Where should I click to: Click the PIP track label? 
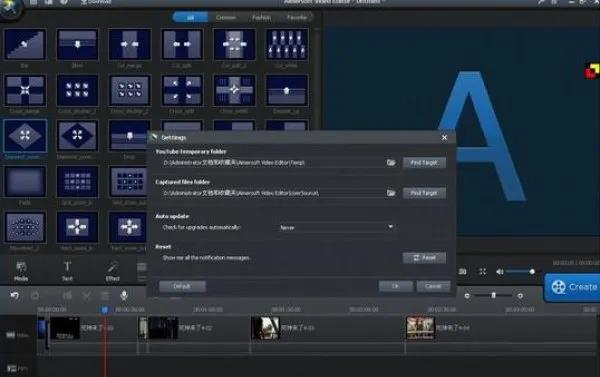pyautogui.click(x=17, y=369)
